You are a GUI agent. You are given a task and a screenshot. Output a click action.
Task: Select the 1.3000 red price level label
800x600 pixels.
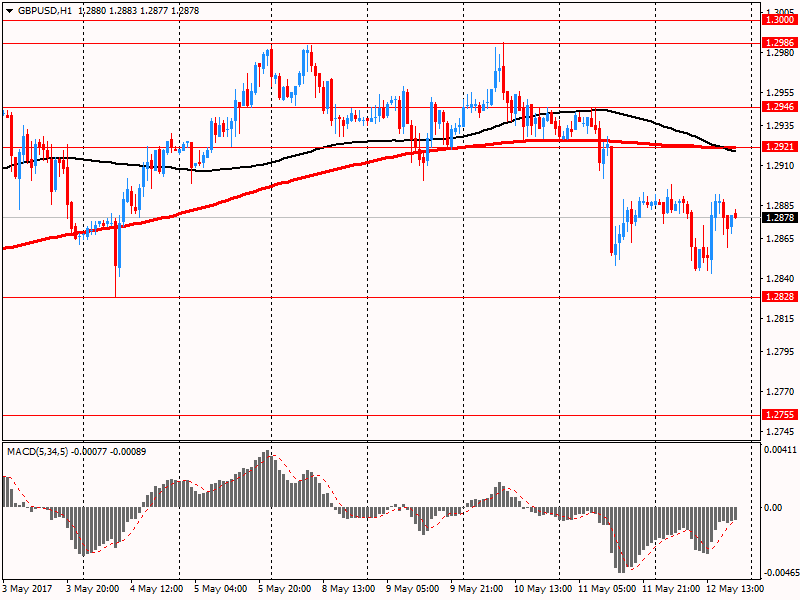[780, 20]
